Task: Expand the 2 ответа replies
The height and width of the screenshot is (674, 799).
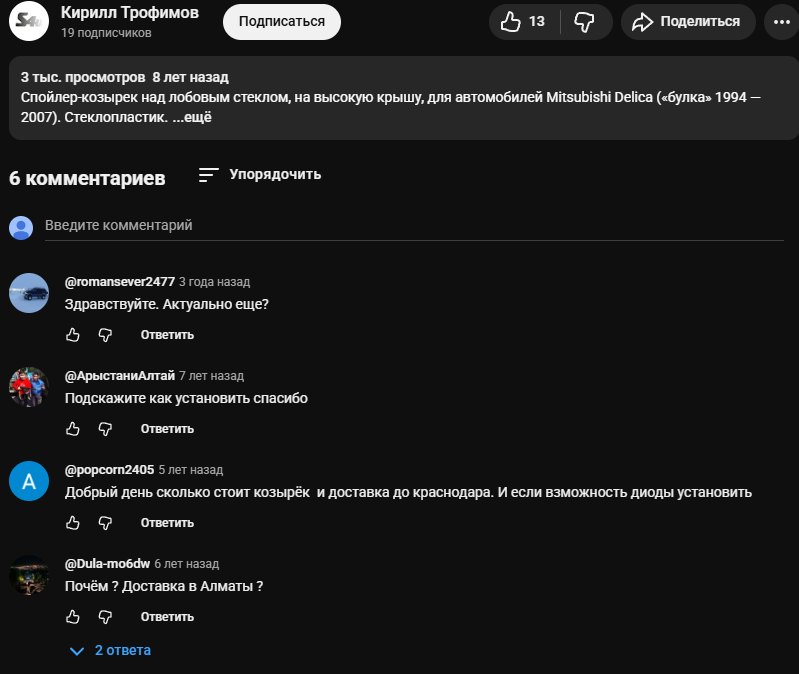Action: coord(111,651)
